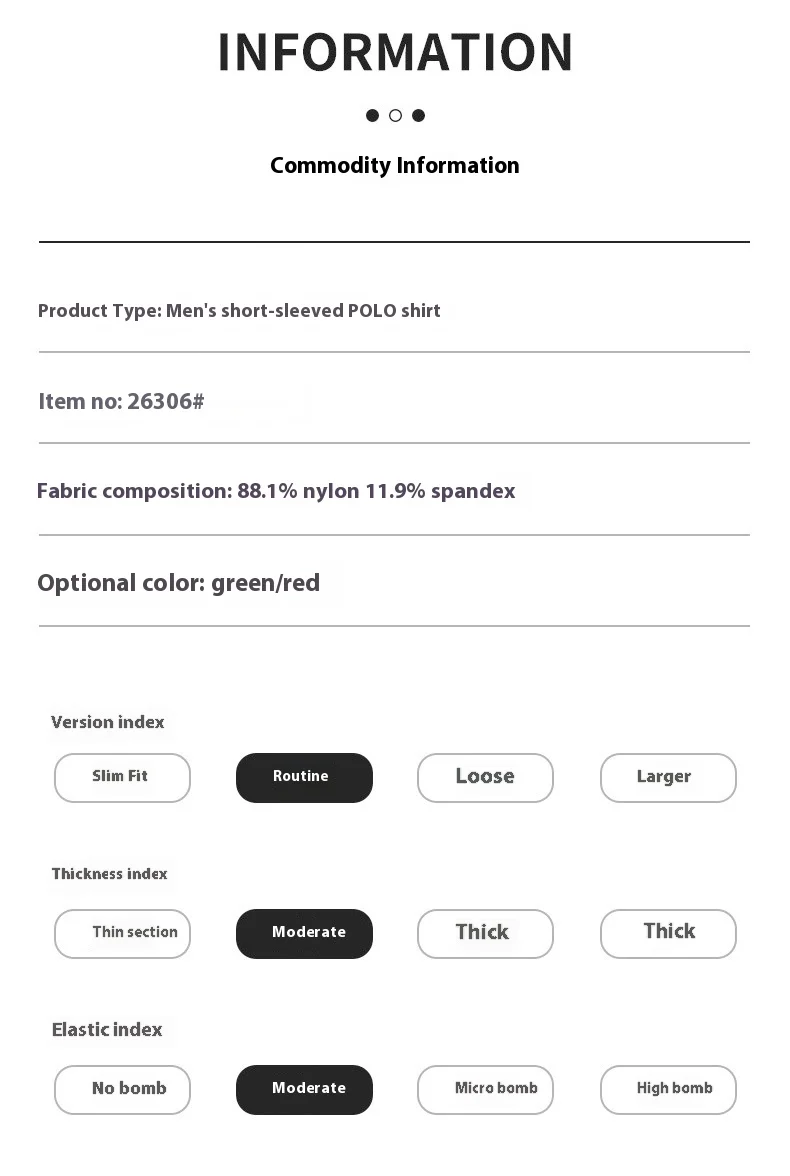Select the Loose version option

click(x=485, y=777)
